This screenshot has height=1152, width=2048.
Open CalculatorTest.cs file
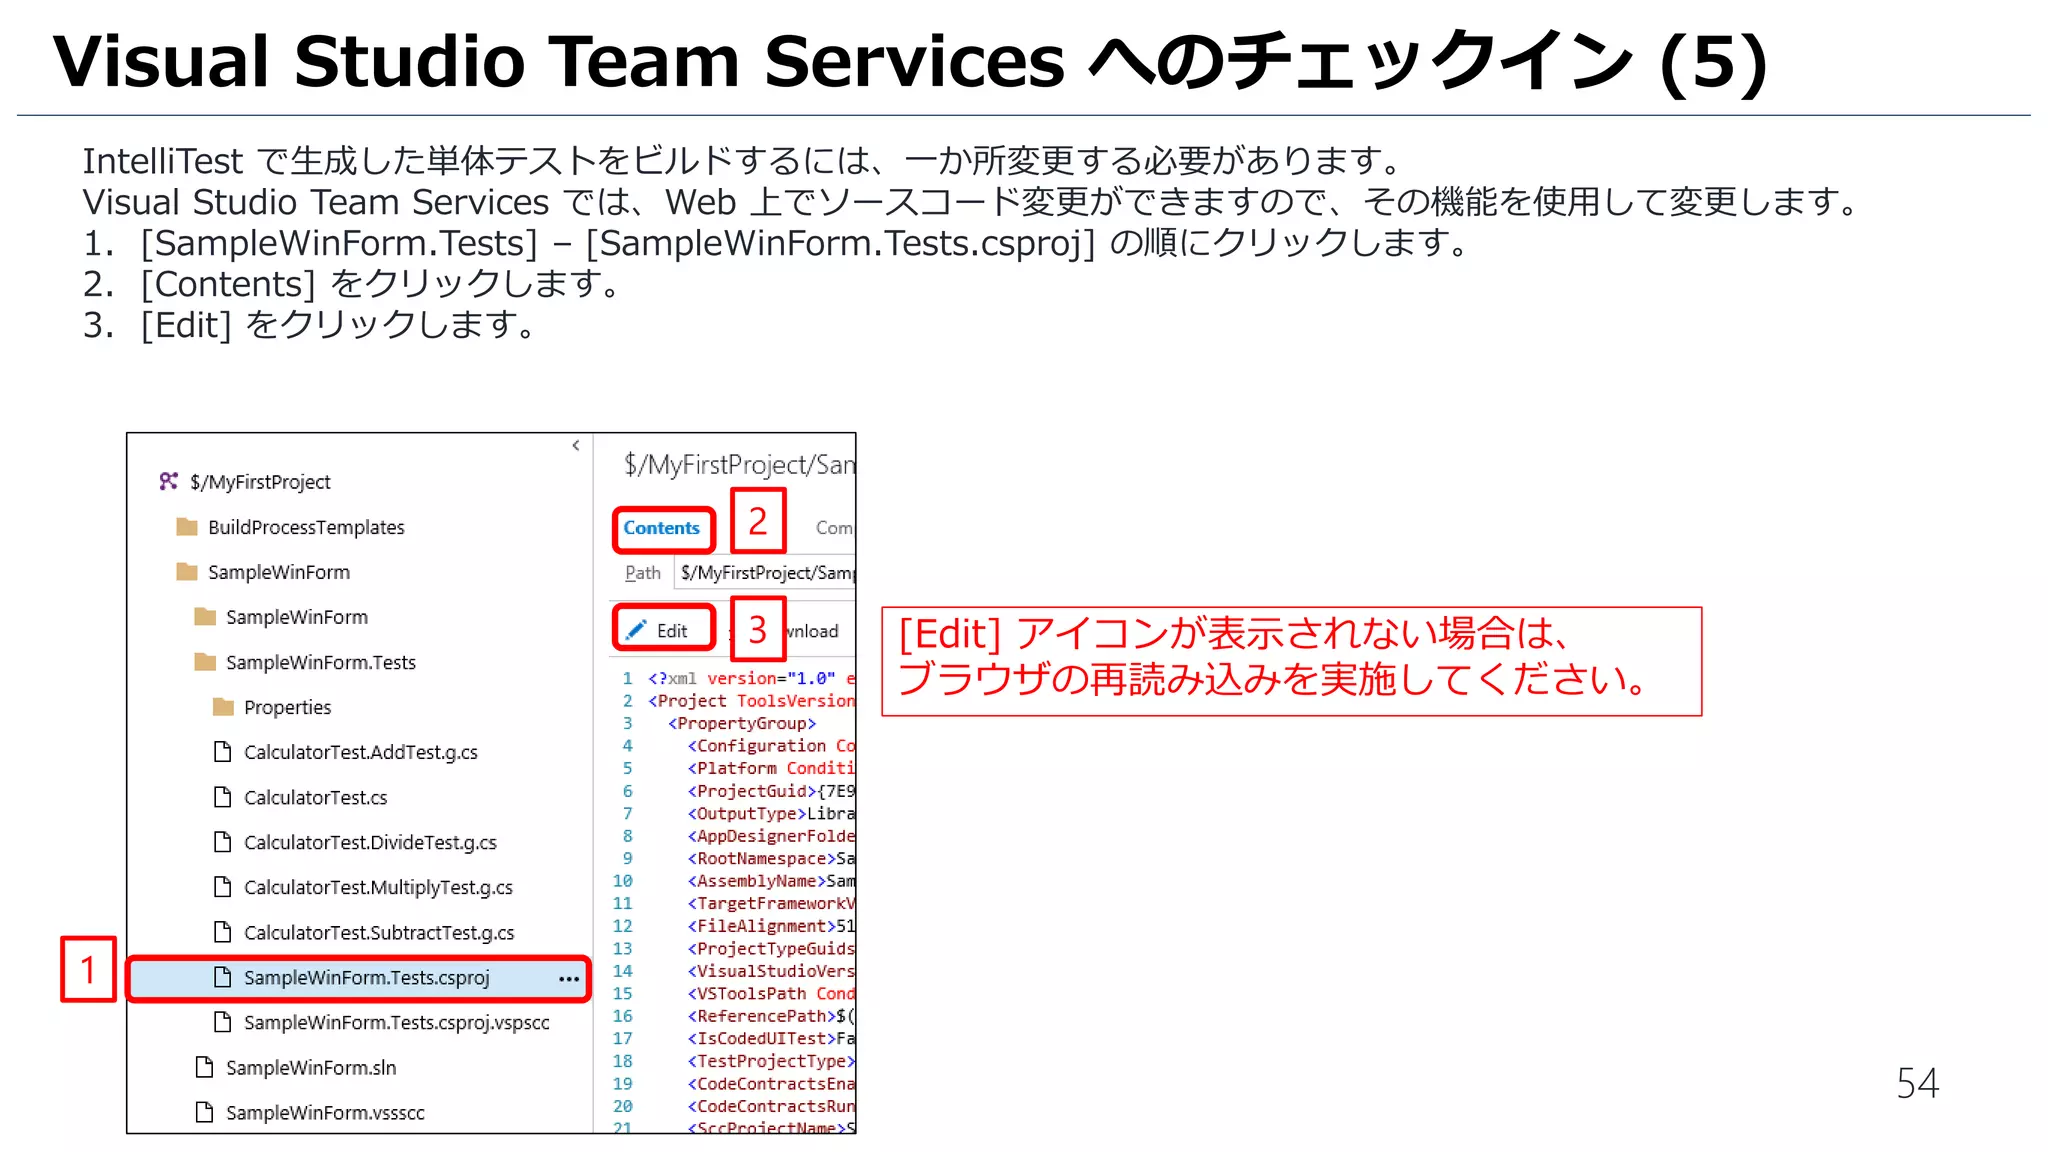point(315,797)
